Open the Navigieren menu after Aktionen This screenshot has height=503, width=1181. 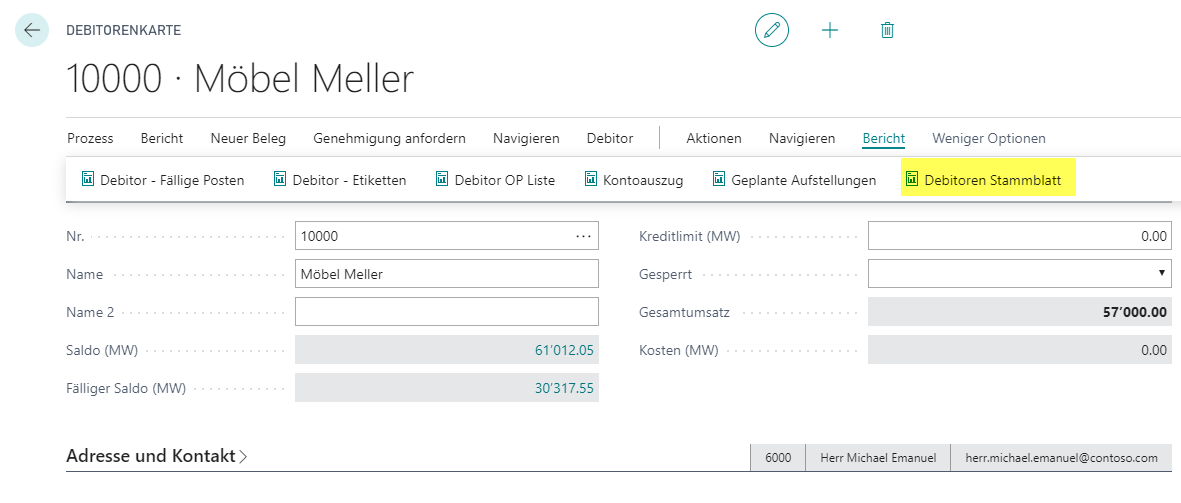point(802,139)
